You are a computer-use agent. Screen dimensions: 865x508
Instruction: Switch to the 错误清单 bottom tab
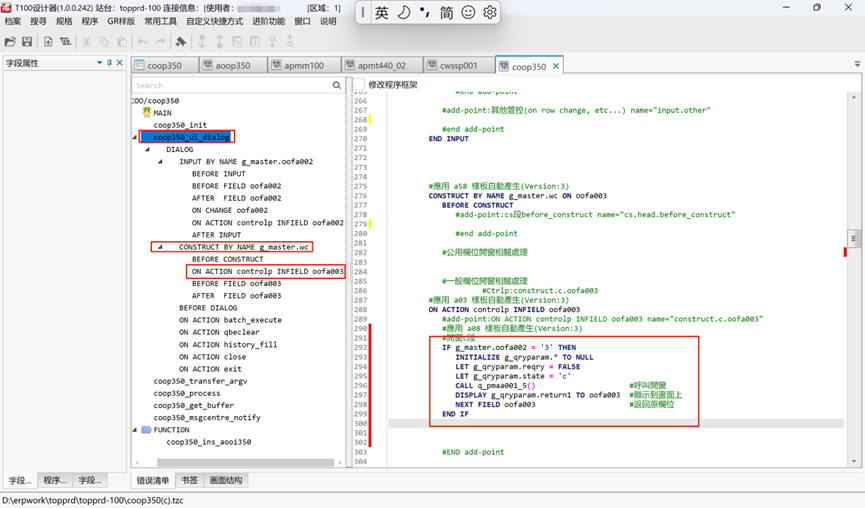(153, 480)
